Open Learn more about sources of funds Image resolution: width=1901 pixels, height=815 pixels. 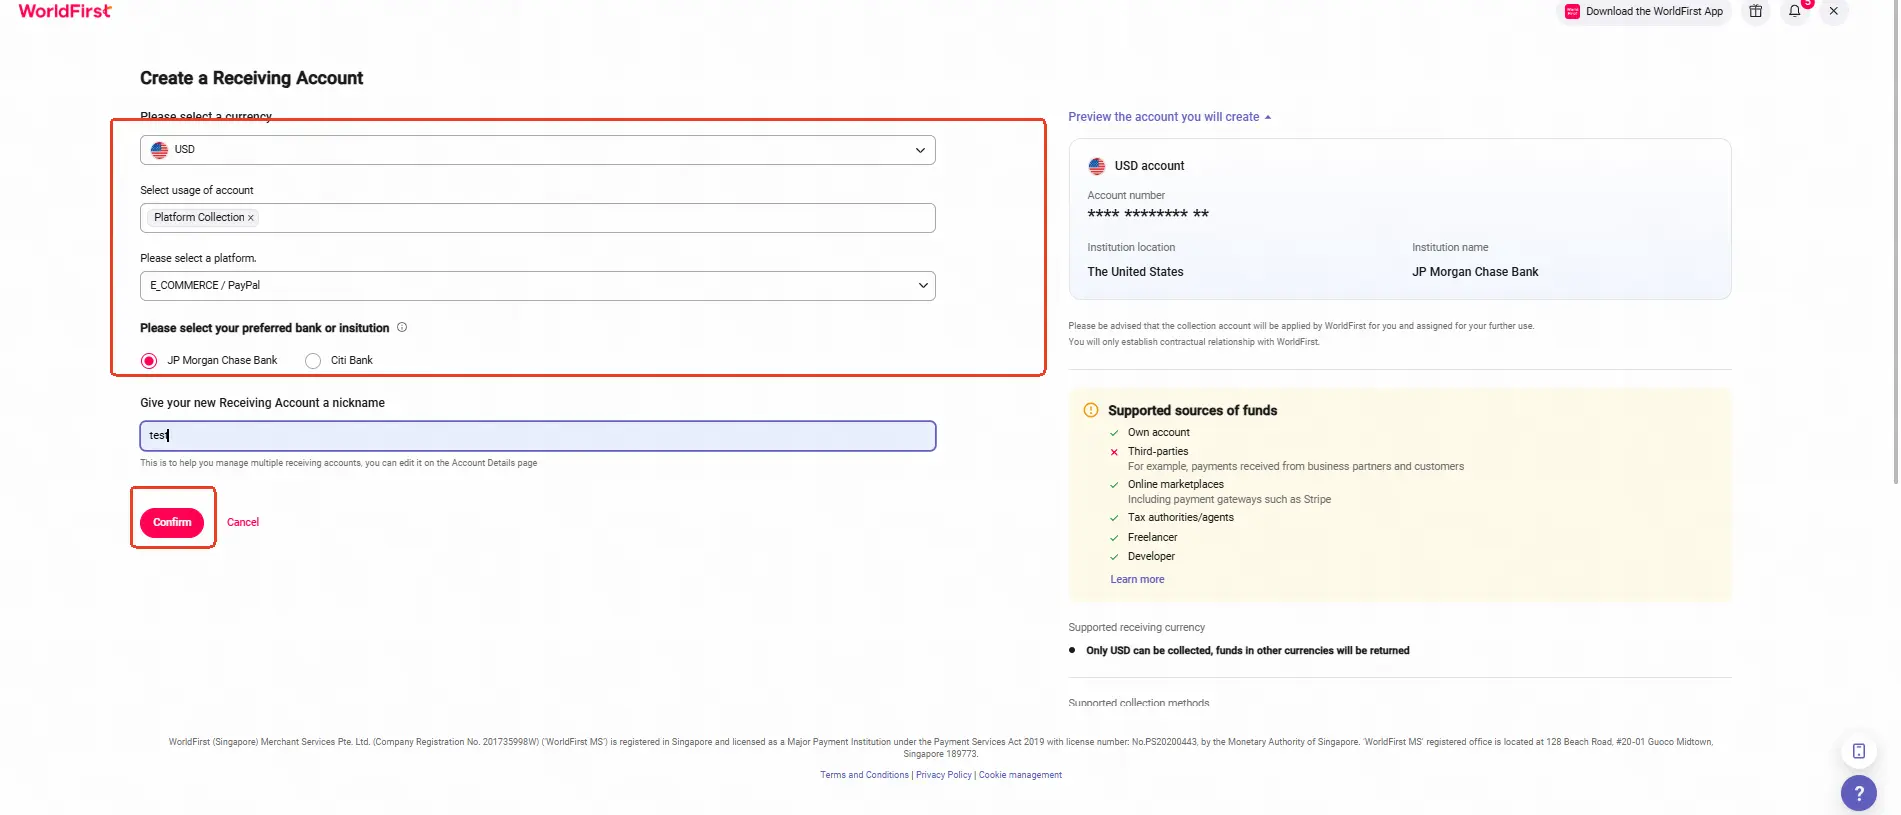(x=1137, y=580)
